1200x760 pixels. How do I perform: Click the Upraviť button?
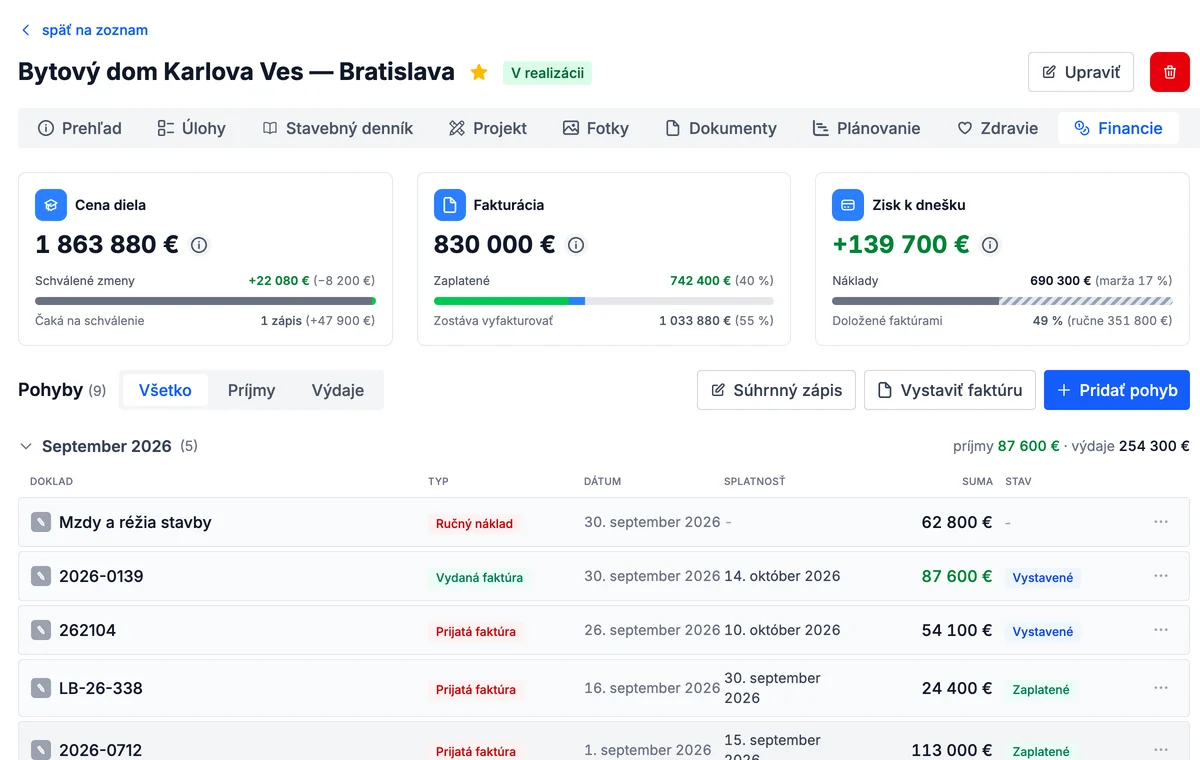tap(1081, 72)
